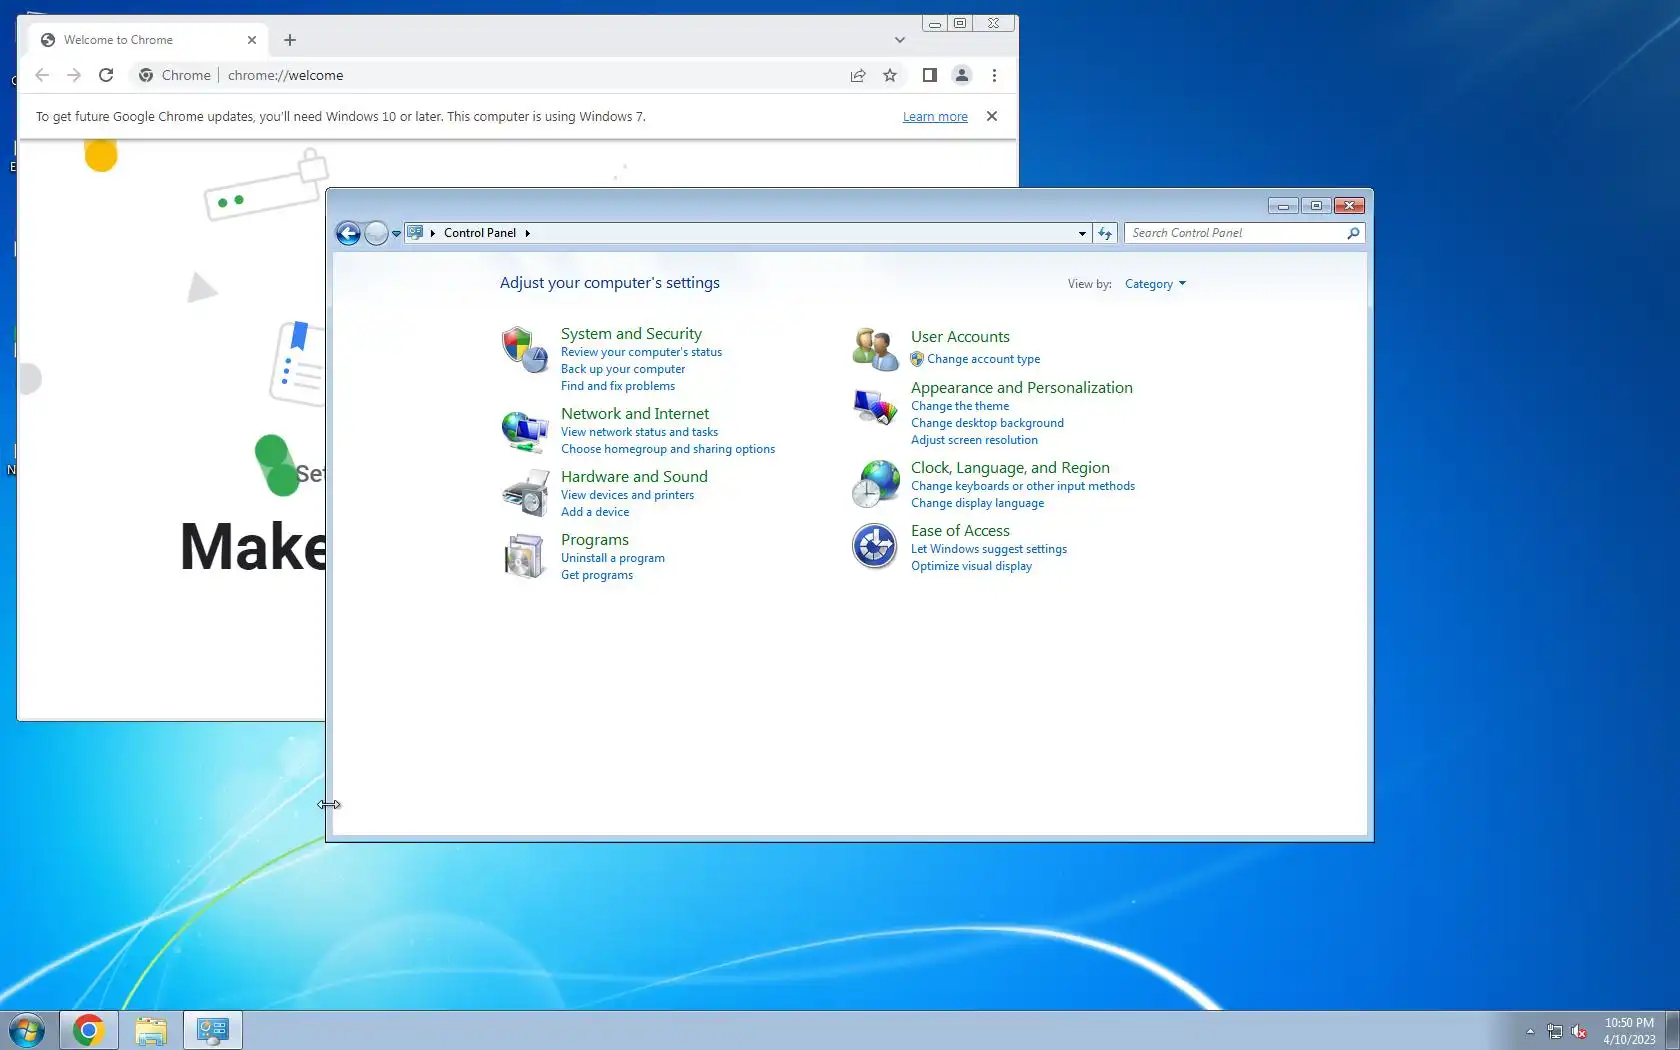Open Chrome's tab search chevron
1680x1050 pixels.
[x=900, y=40]
